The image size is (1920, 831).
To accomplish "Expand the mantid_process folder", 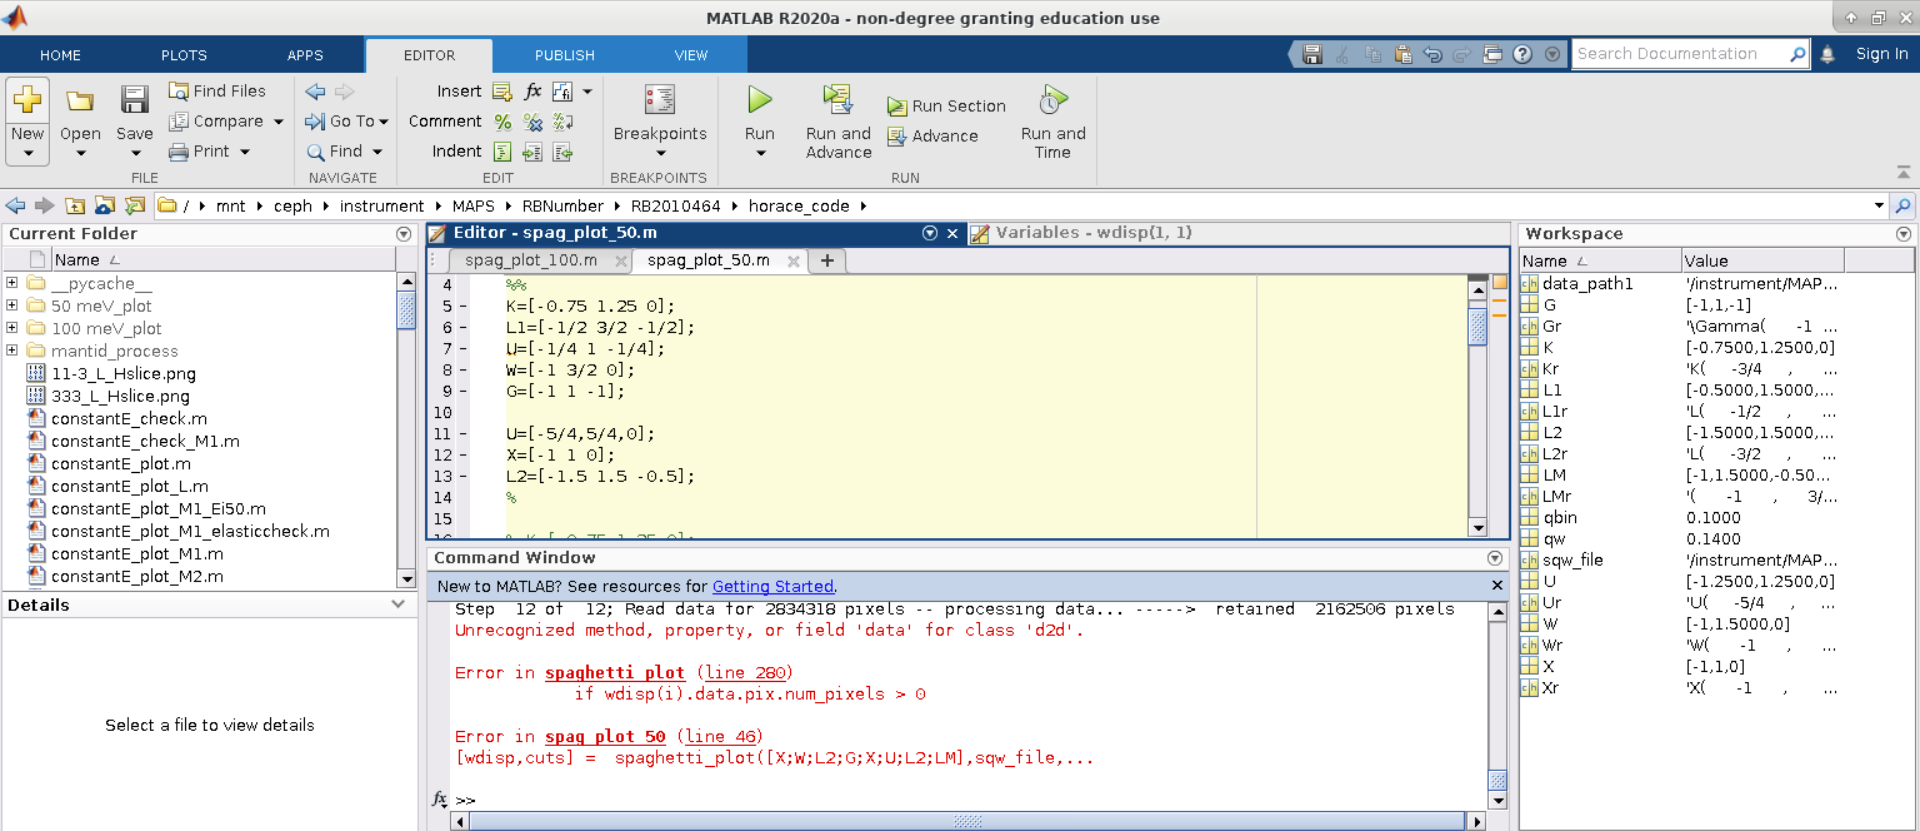I will point(12,350).
